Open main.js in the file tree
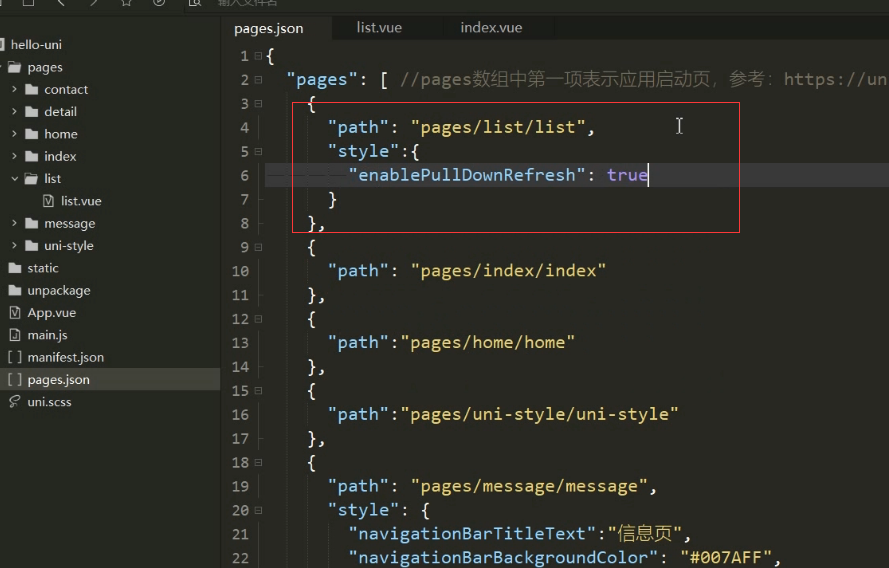This screenshot has height=568, width=889. pos(47,335)
